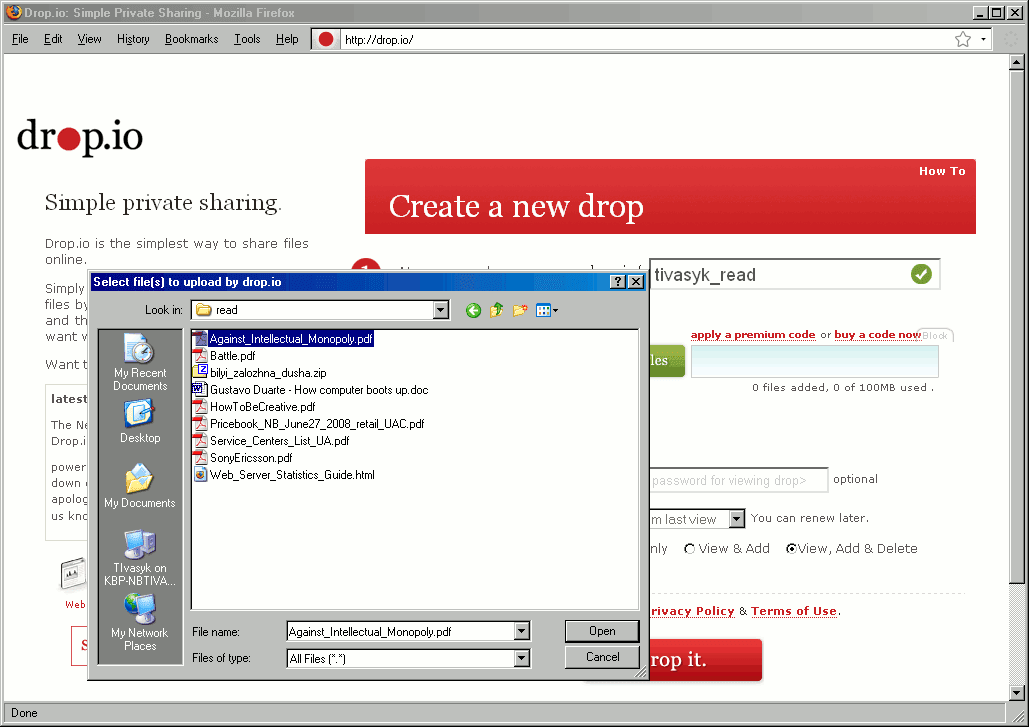This screenshot has height=727, width=1029.
Task: Select Gustavo Duarte - How computer boots up.doc
Action: [310, 390]
